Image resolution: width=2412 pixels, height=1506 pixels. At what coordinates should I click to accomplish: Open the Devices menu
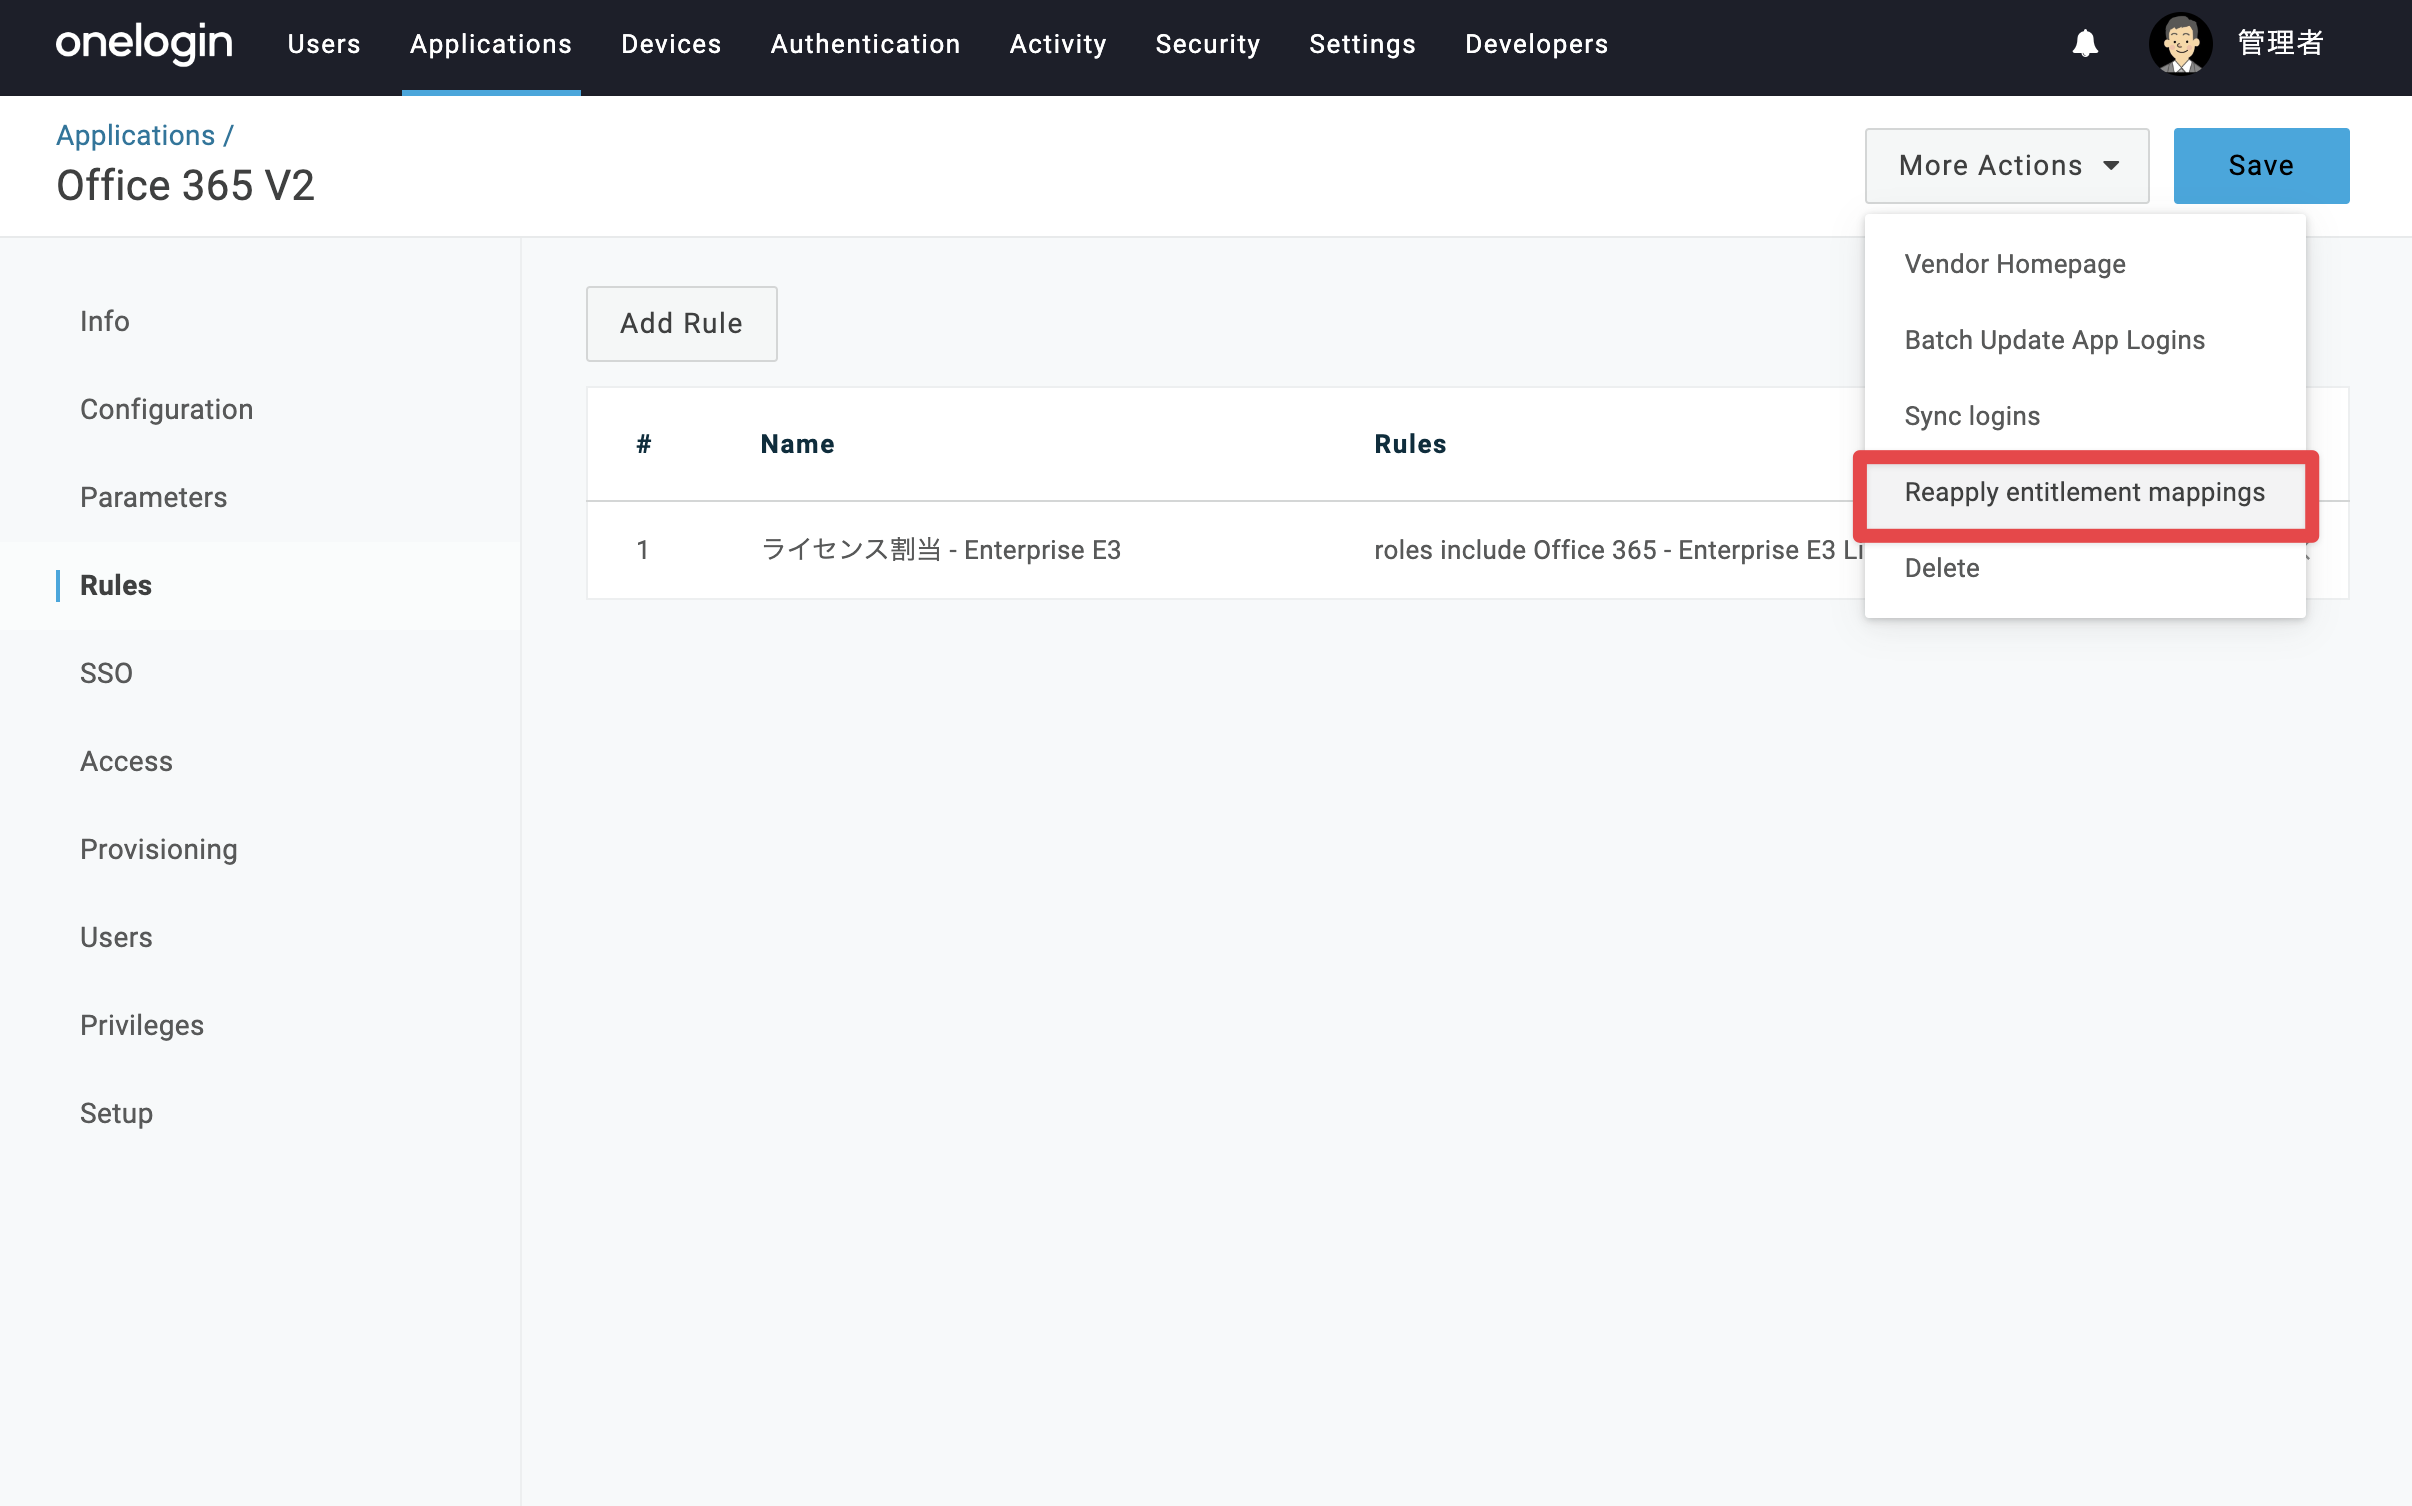point(671,44)
